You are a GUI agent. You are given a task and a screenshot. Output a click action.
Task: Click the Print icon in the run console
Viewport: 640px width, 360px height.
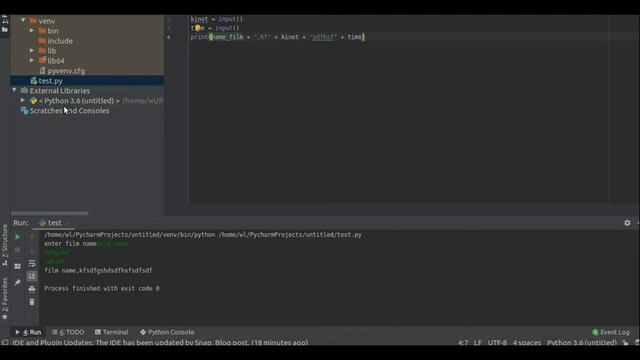click(32, 289)
